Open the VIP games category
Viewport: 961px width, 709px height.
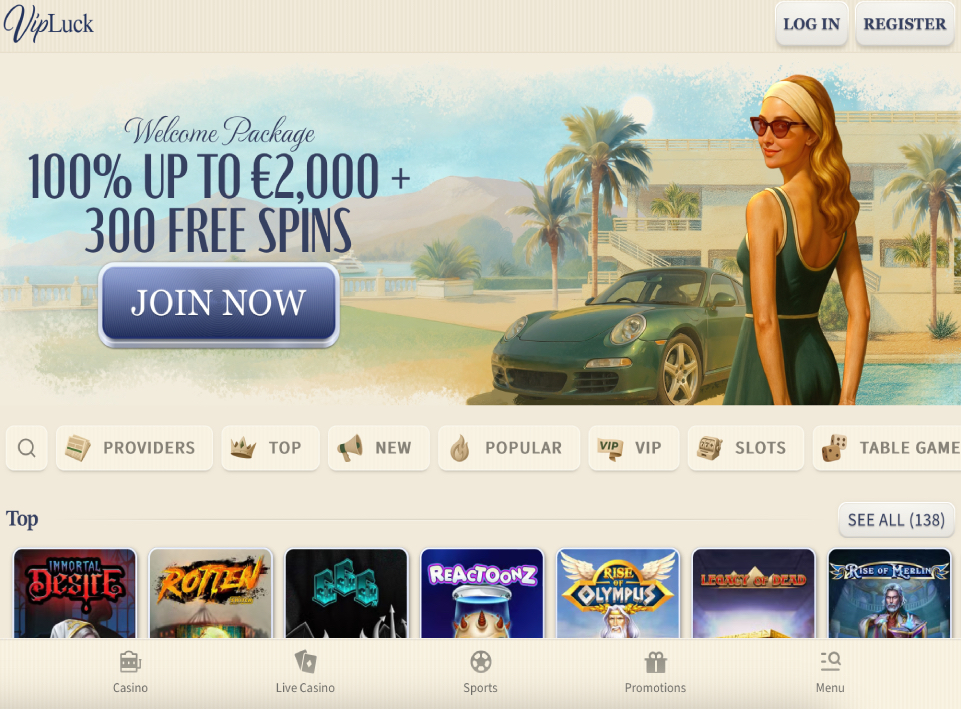click(634, 448)
